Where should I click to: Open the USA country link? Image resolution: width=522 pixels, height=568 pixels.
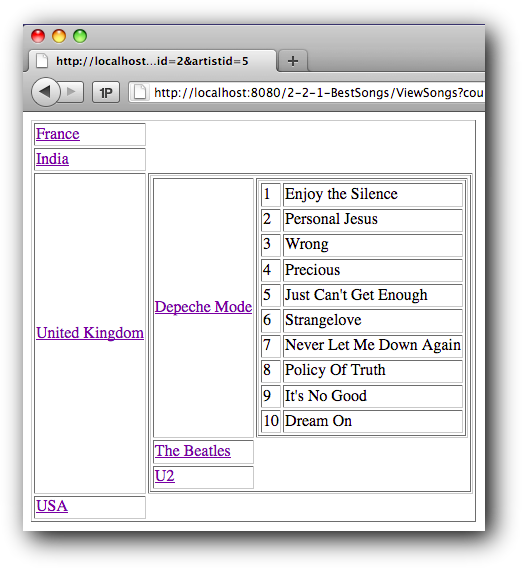click(x=52, y=506)
